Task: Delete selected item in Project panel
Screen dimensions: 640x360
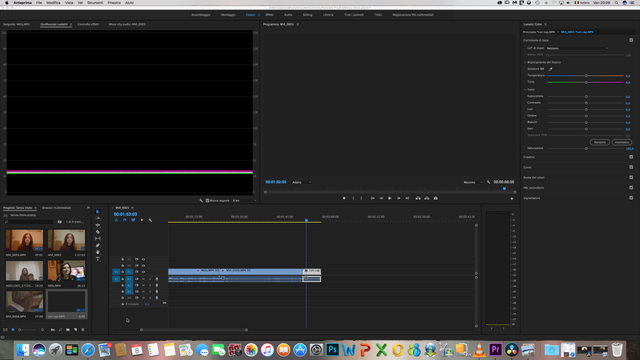Action: tap(83, 329)
